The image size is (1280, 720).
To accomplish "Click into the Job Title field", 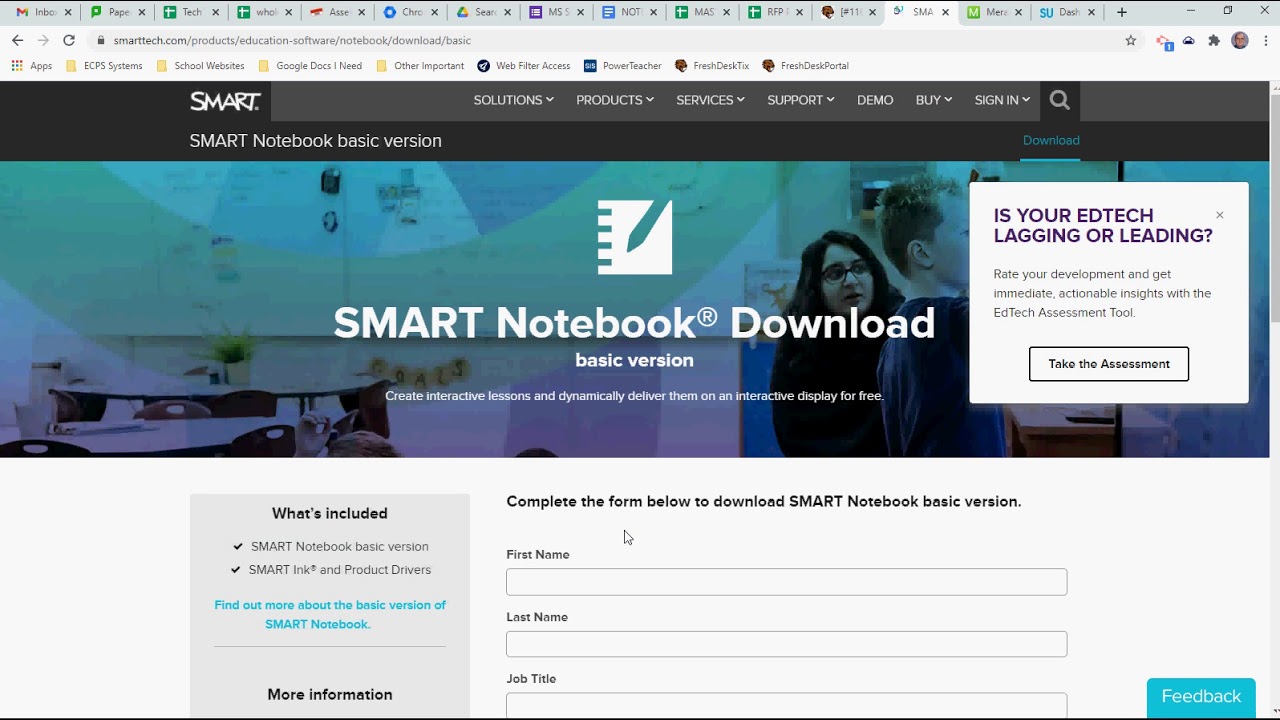I will [786, 705].
